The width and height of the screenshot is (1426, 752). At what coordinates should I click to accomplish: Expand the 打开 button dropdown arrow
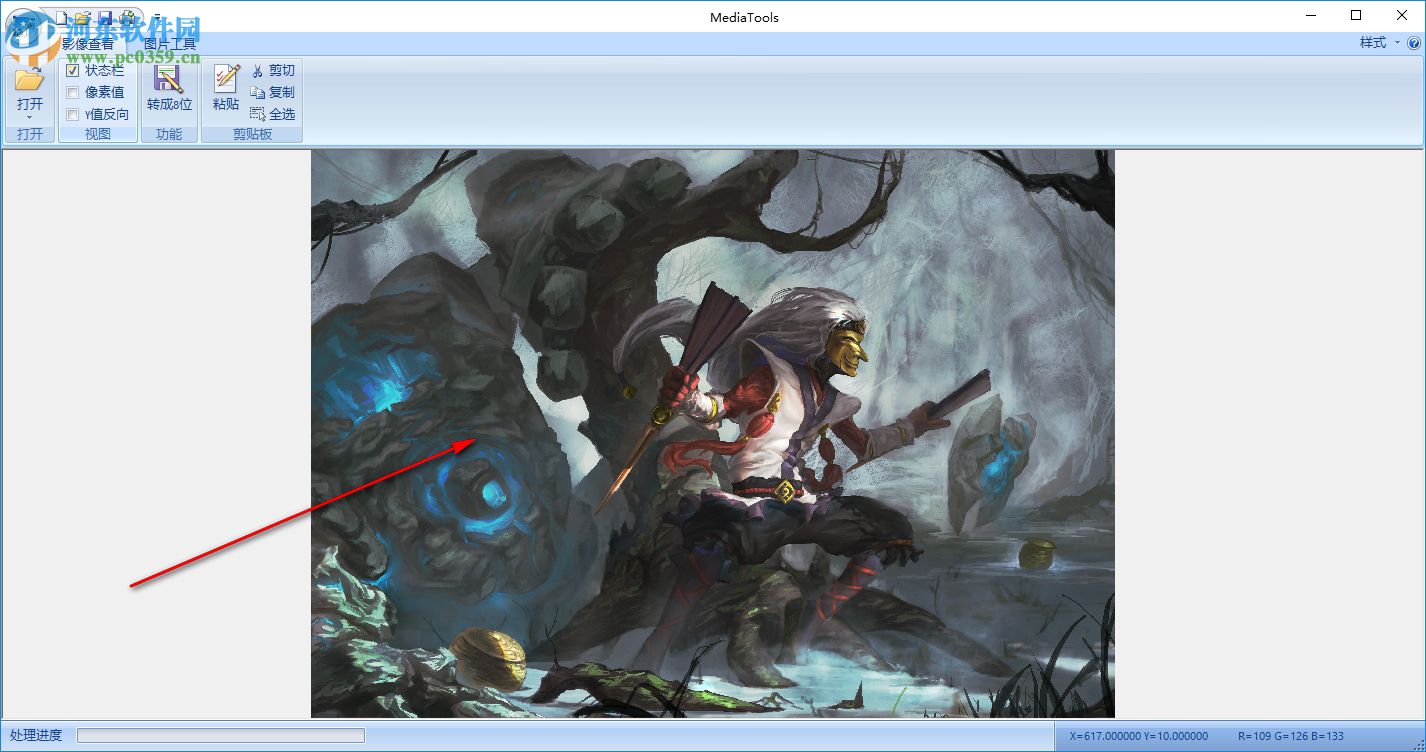[30, 118]
